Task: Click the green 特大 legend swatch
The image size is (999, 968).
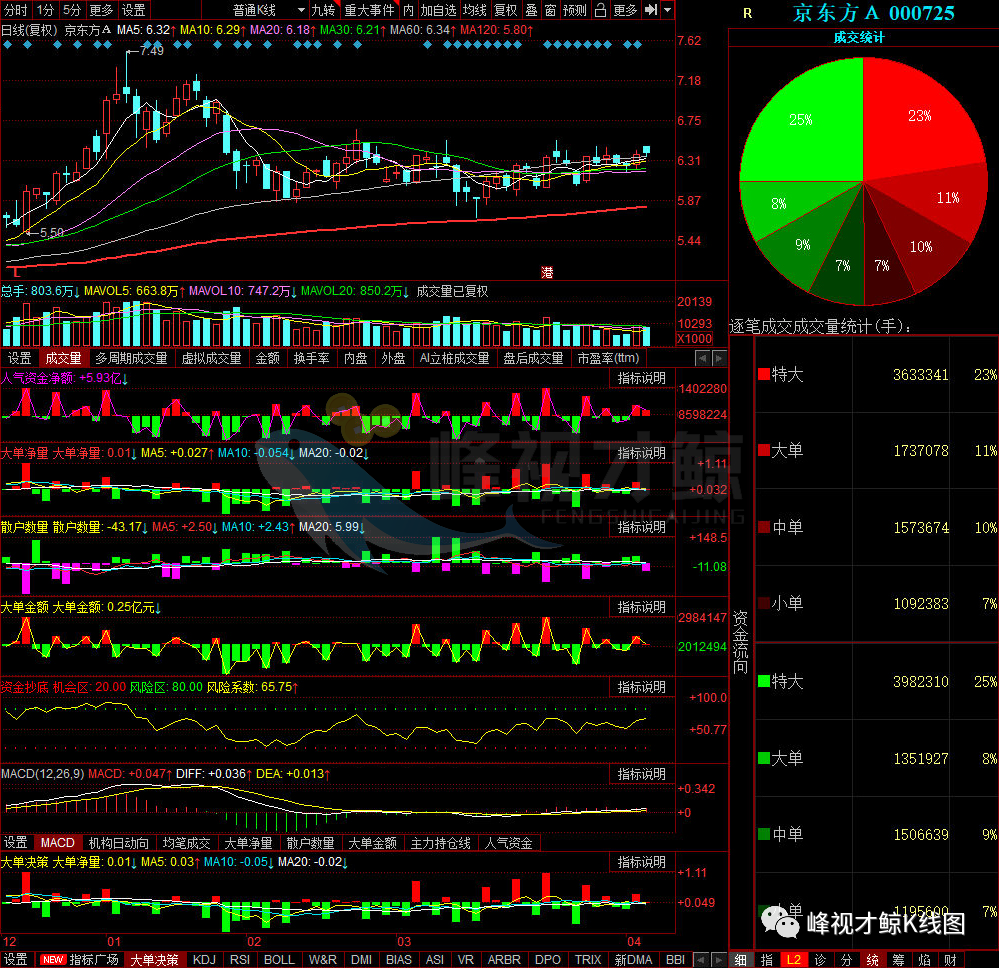Action: coord(763,681)
